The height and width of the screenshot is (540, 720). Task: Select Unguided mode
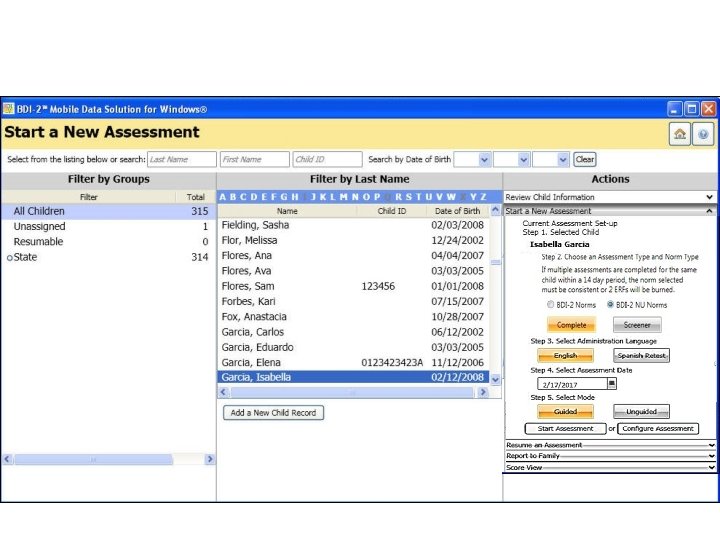[641, 411]
